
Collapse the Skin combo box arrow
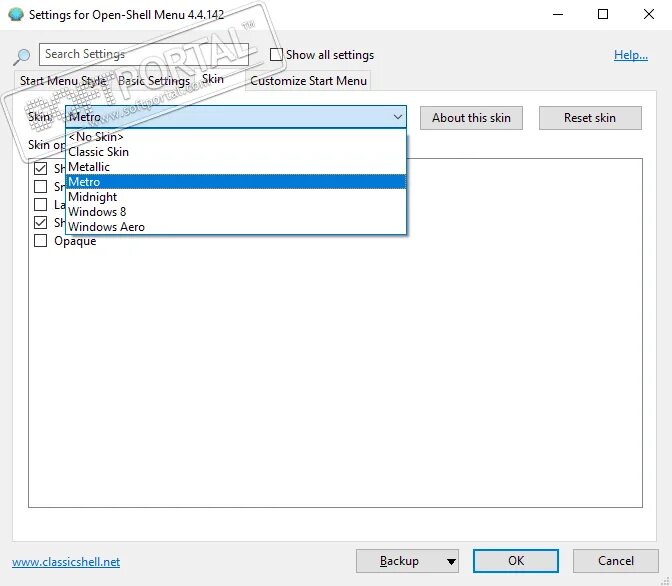[397, 117]
